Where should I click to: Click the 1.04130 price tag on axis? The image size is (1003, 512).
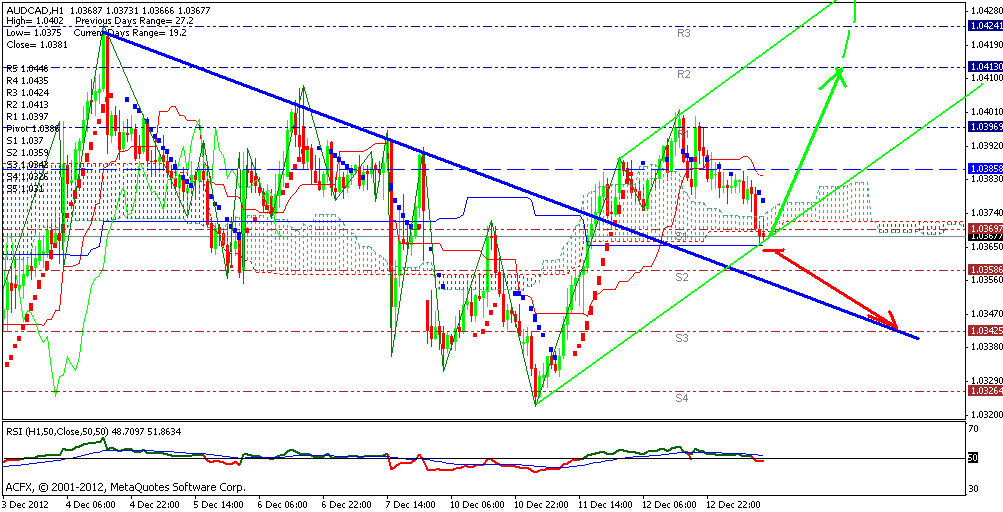pos(984,66)
